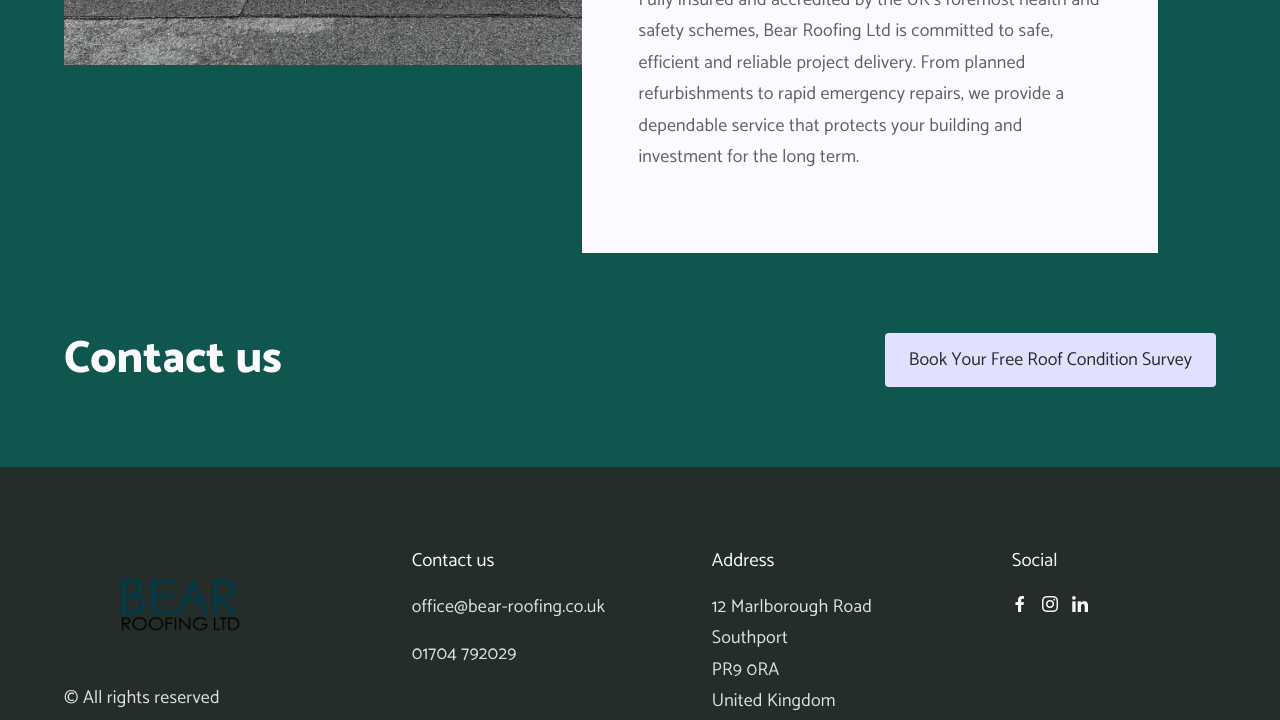Click the roof photo at top left
1280x720 pixels.
pos(320,32)
